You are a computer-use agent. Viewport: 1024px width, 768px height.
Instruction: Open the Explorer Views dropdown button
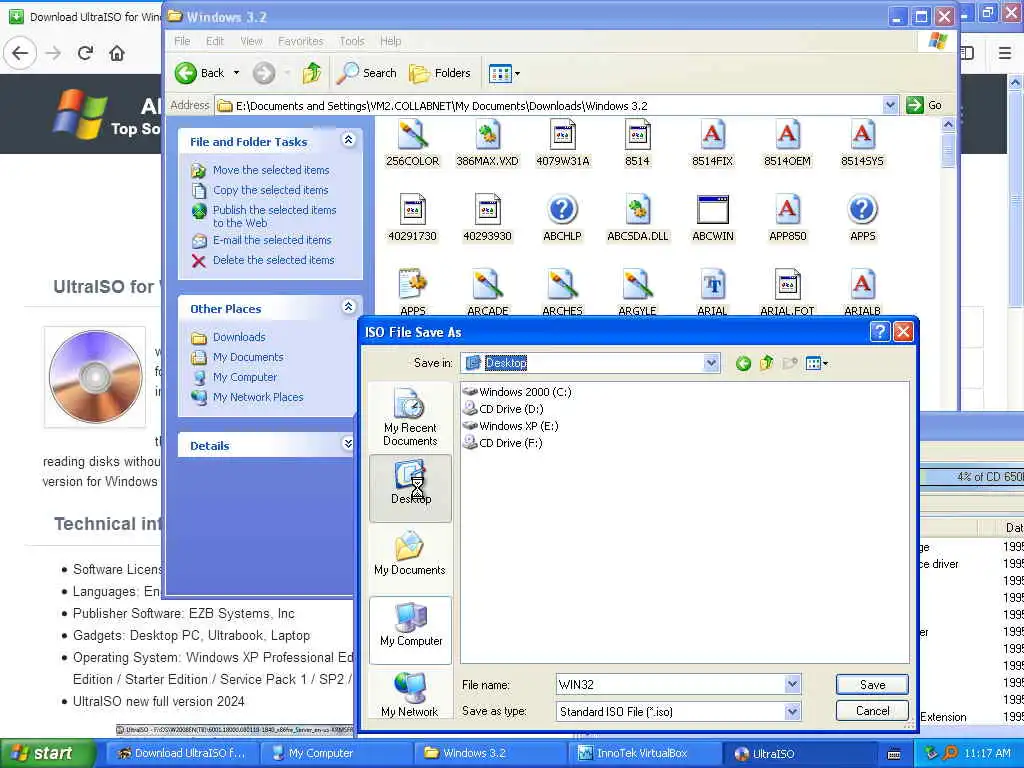pos(504,73)
